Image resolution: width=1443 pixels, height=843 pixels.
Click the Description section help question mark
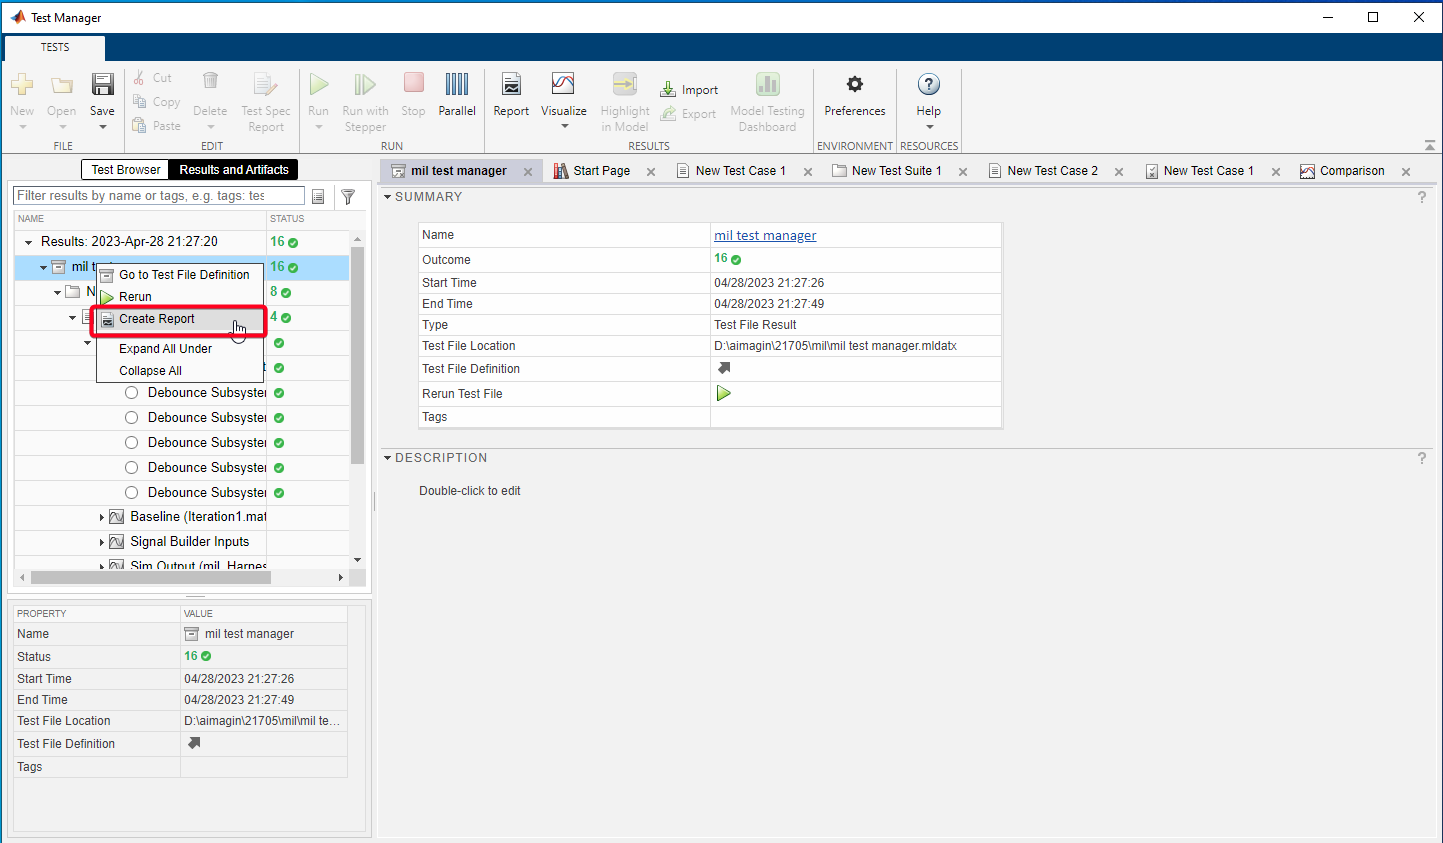click(1422, 459)
